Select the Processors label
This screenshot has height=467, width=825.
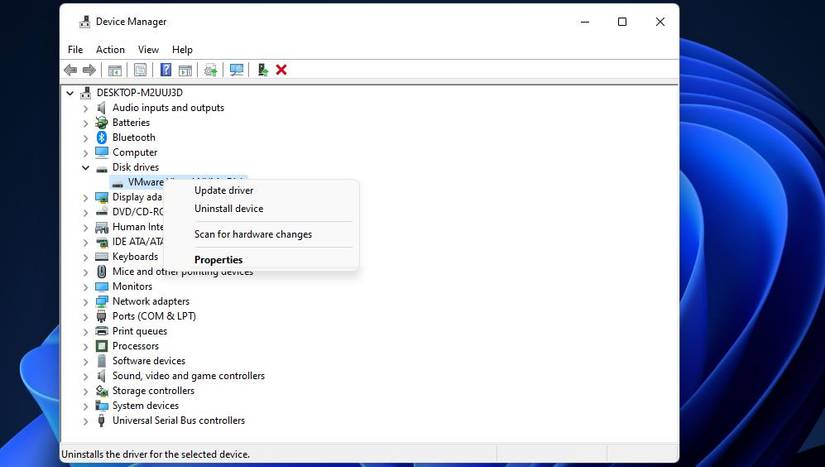coord(135,346)
